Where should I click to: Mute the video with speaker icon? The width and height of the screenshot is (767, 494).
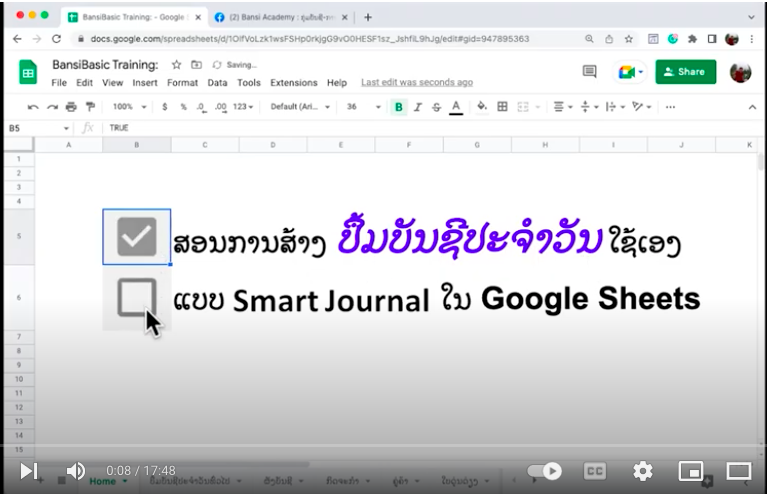click(x=76, y=471)
